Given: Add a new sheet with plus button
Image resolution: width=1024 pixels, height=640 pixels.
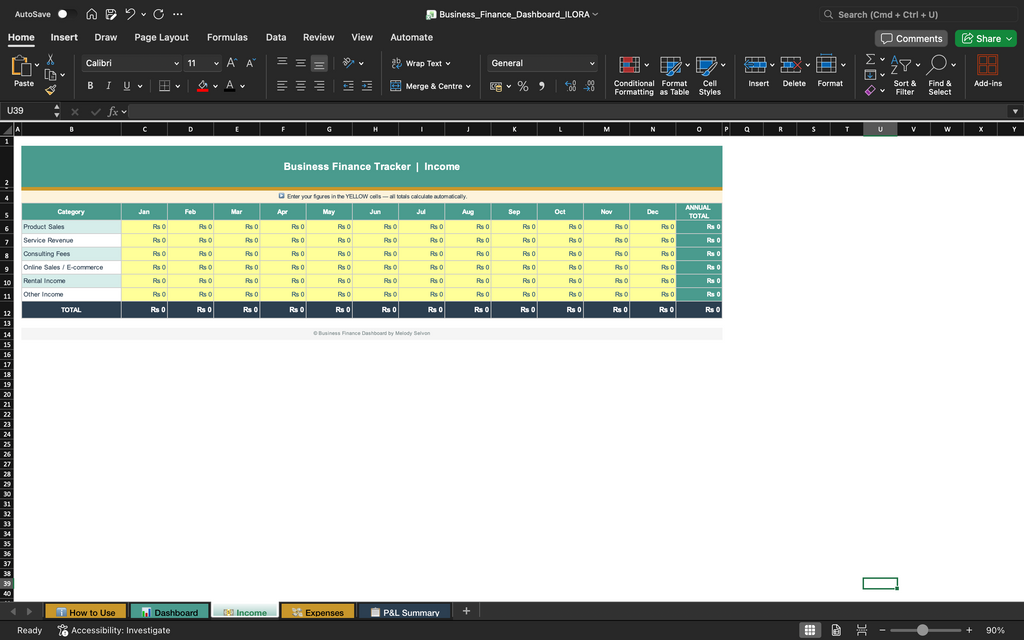Looking at the screenshot, I should (466, 611).
